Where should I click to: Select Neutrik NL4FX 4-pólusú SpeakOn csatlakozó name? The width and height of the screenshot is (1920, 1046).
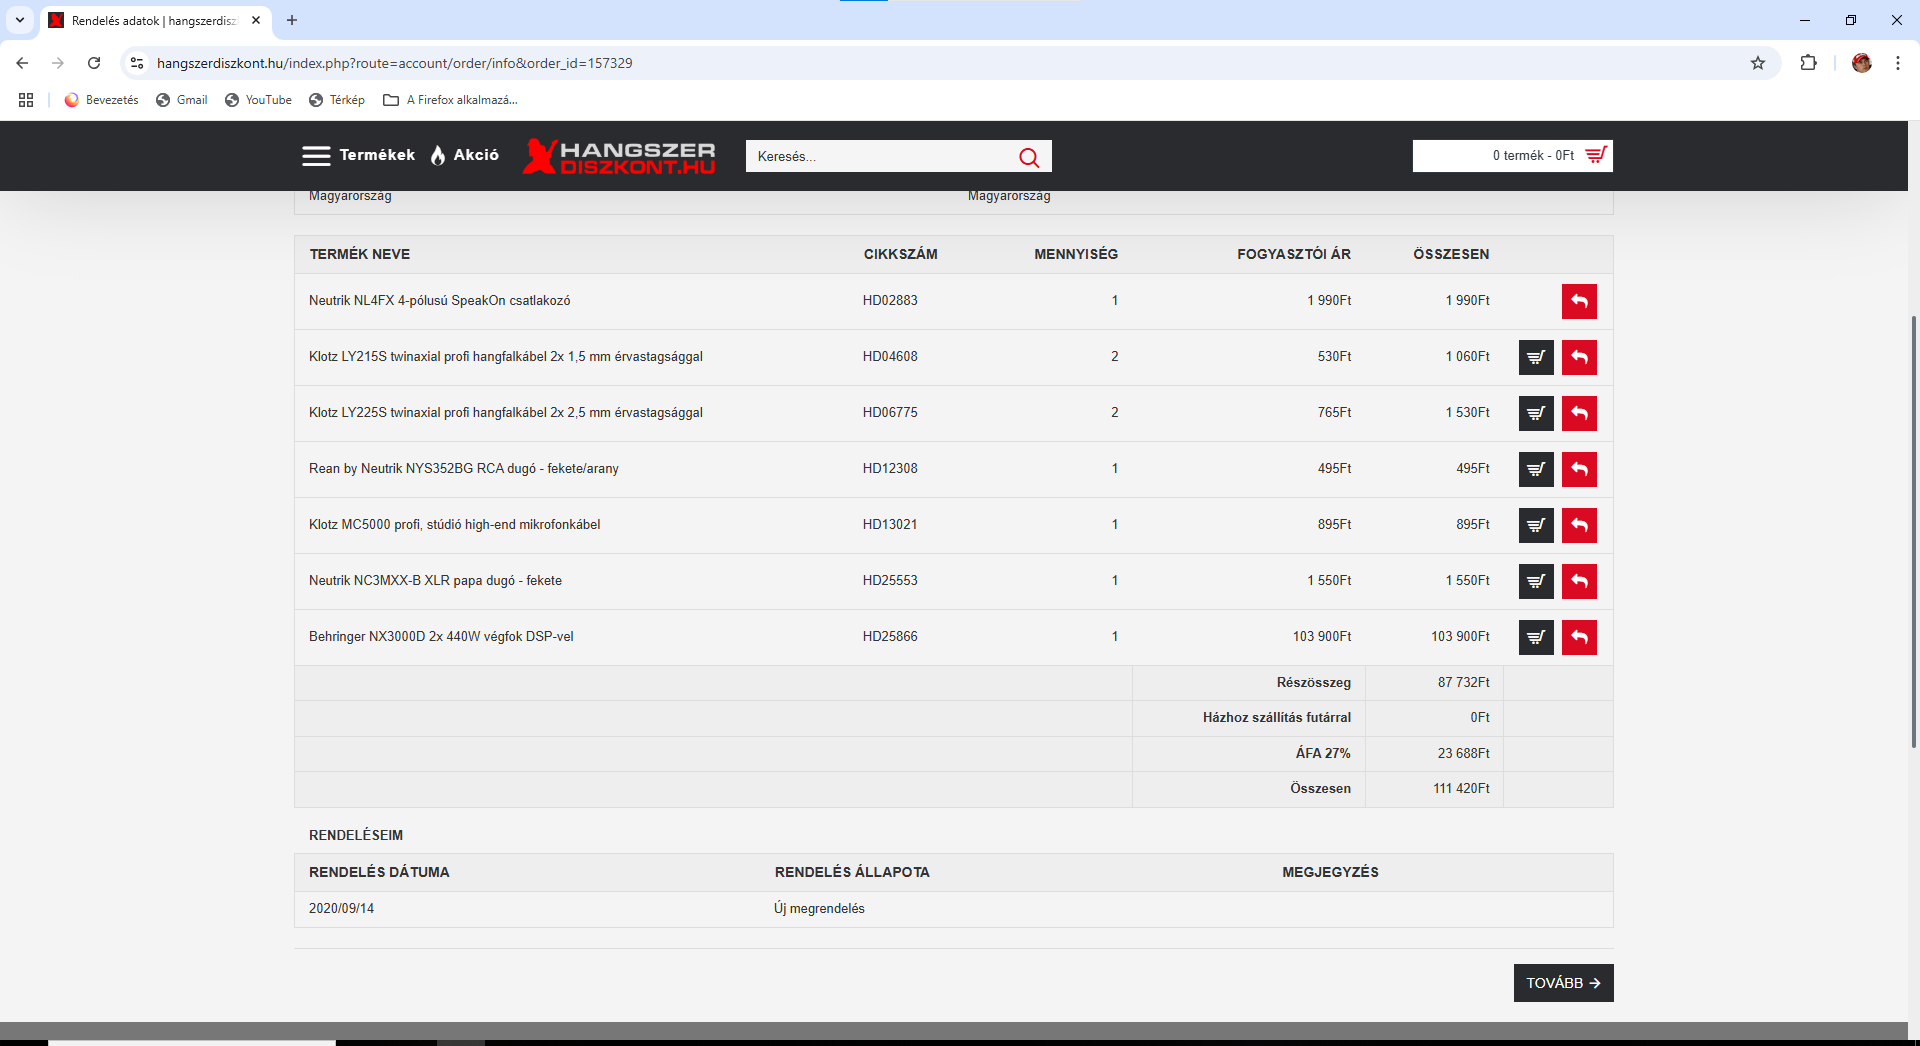[440, 301]
